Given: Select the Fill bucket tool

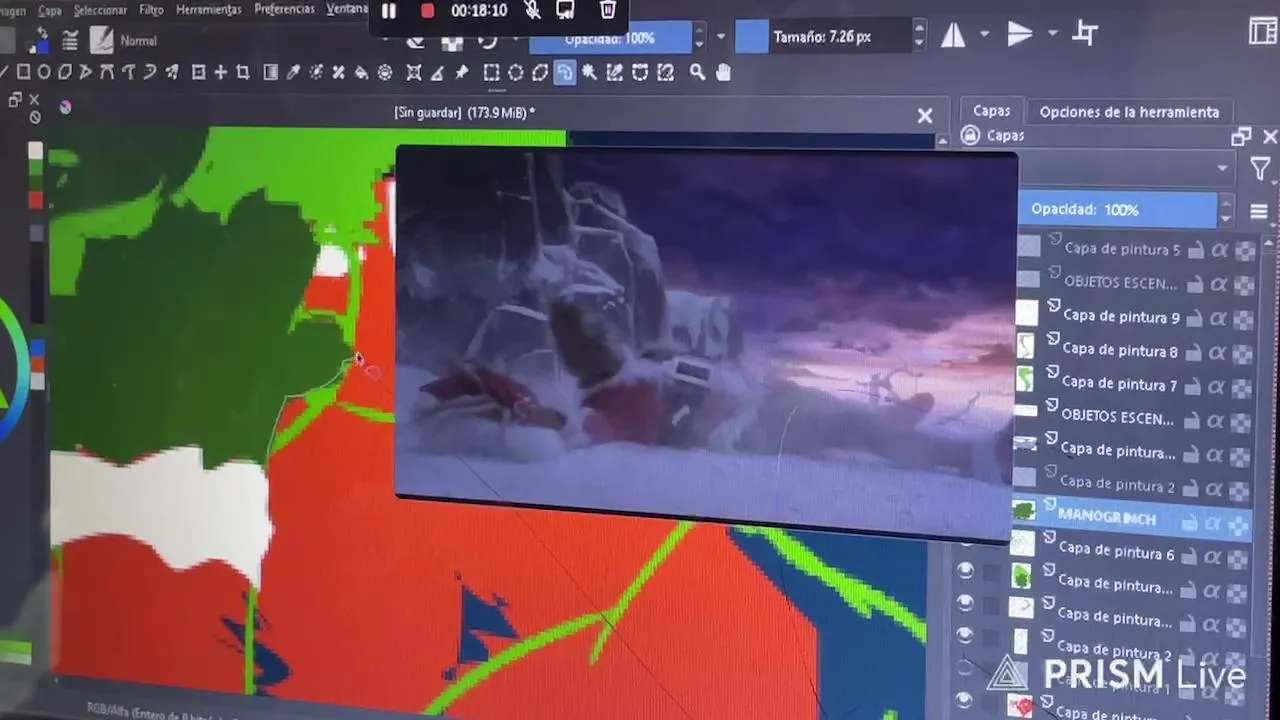Looking at the screenshot, I should click(x=361, y=72).
